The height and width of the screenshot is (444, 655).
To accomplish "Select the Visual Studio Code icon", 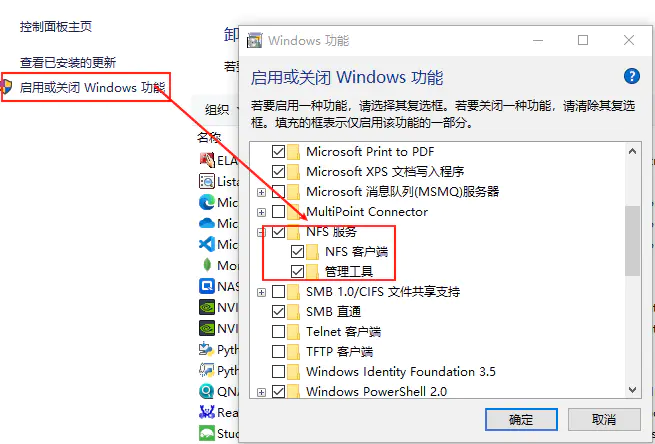I will coord(207,244).
